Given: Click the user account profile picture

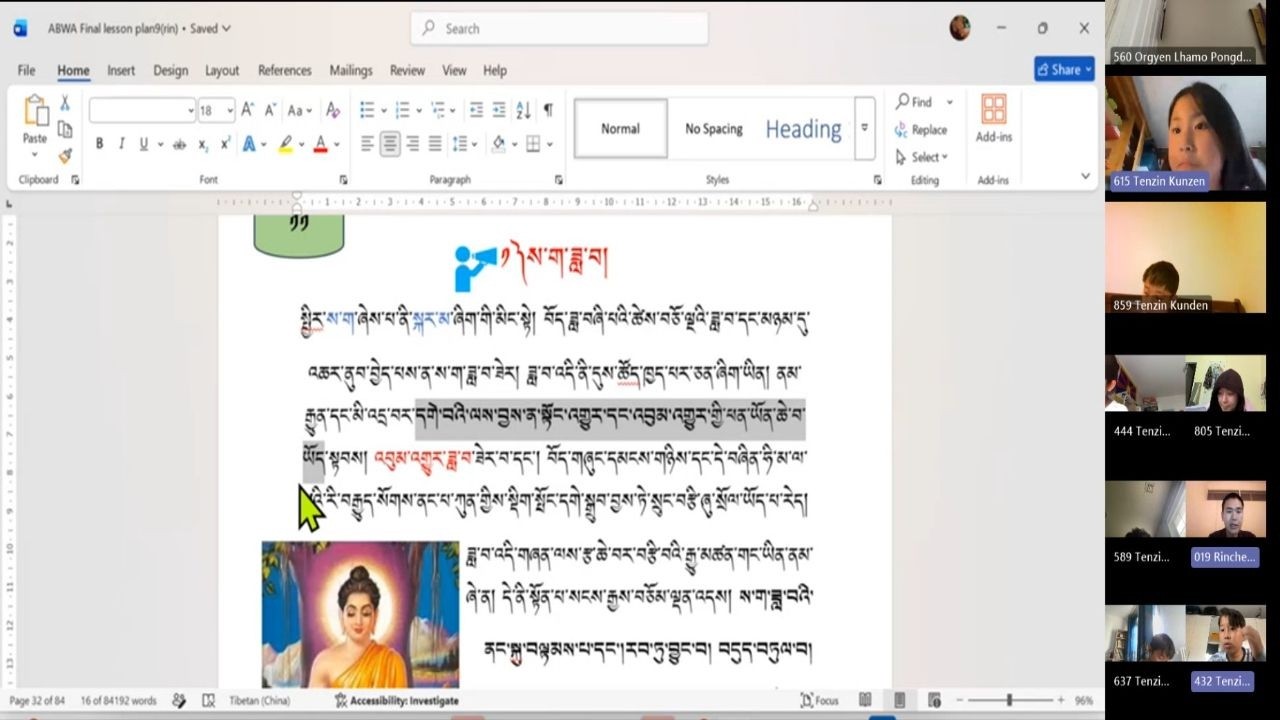Looking at the screenshot, I should click(959, 28).
